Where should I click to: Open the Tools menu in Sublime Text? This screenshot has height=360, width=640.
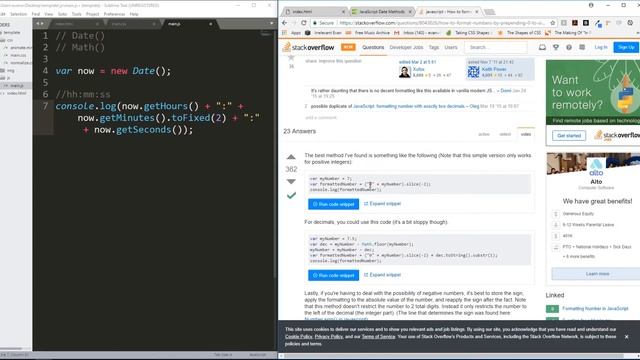click(x=76, y=14)
